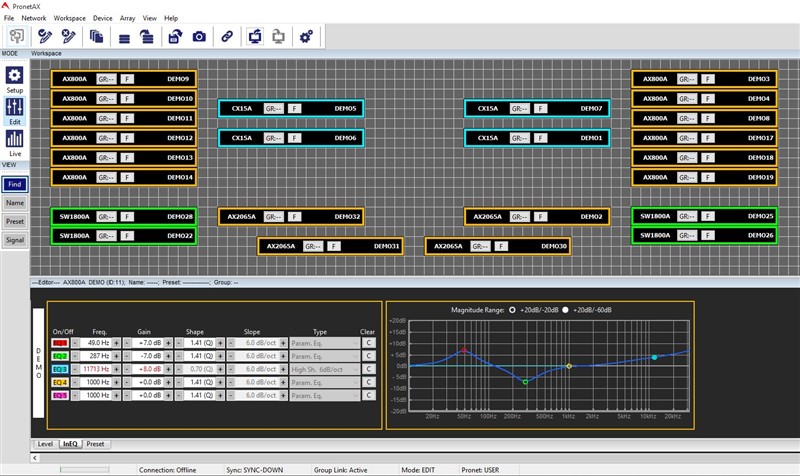Increase EQ 3 gain with plus button
The width and height of the screenshot is (800, 476).
168,369
